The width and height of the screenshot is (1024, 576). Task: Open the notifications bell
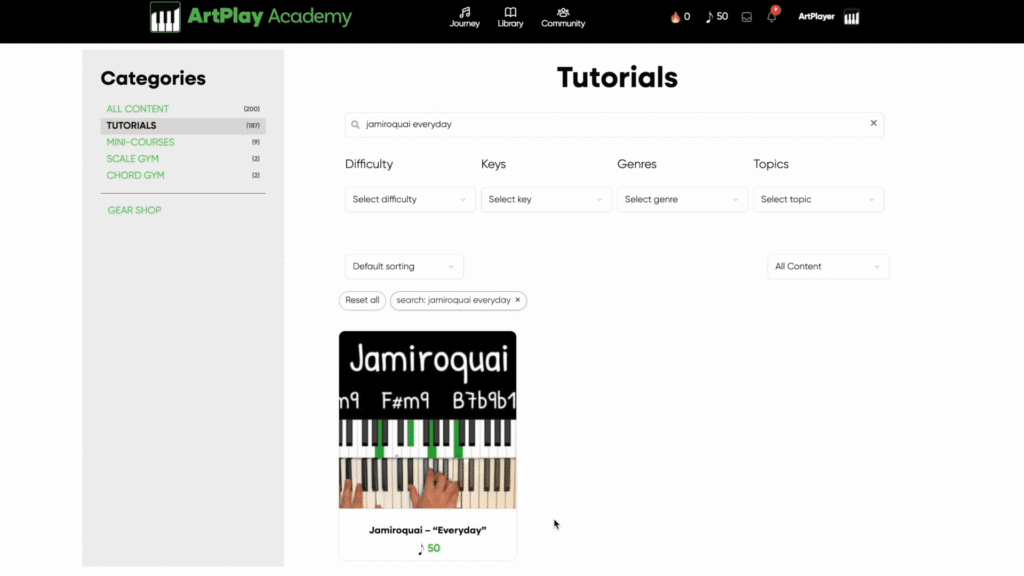(772, 16)
